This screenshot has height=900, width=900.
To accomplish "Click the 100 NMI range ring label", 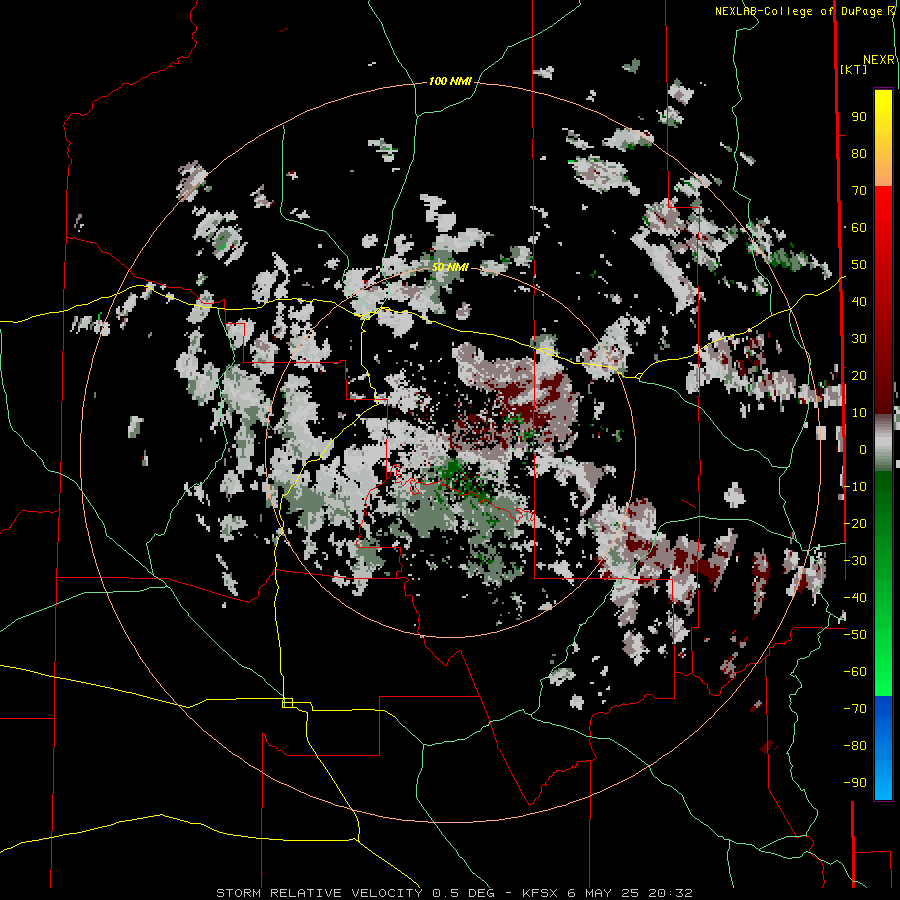I will click(450, 82).
